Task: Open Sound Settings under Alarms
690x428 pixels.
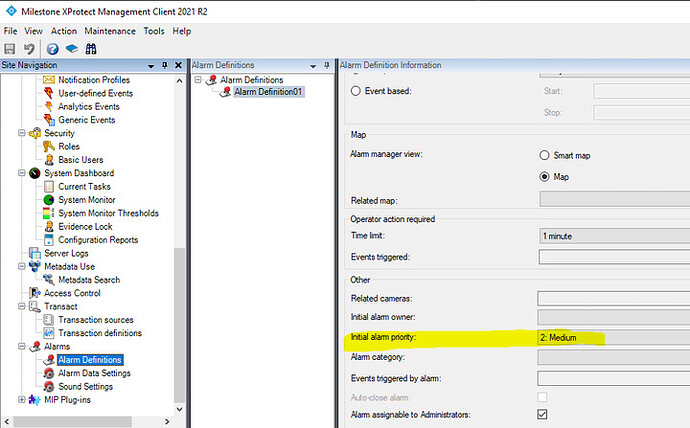Action: click(x=85, y=386)
